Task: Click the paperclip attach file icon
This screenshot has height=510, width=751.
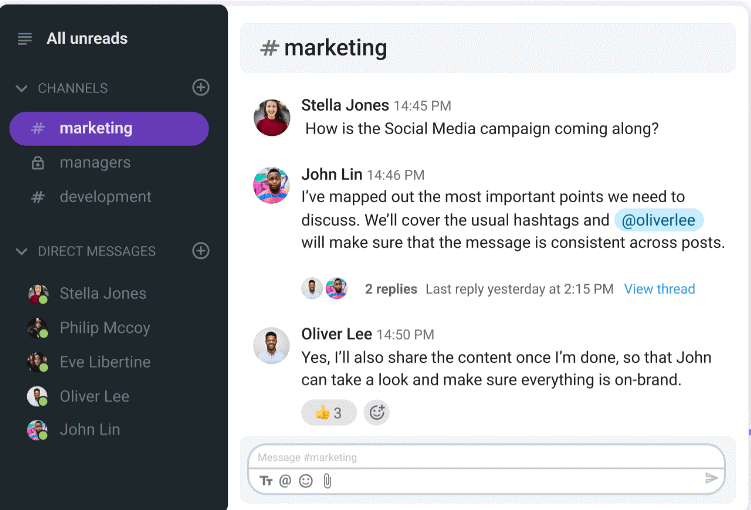Action: coord(327,480)
